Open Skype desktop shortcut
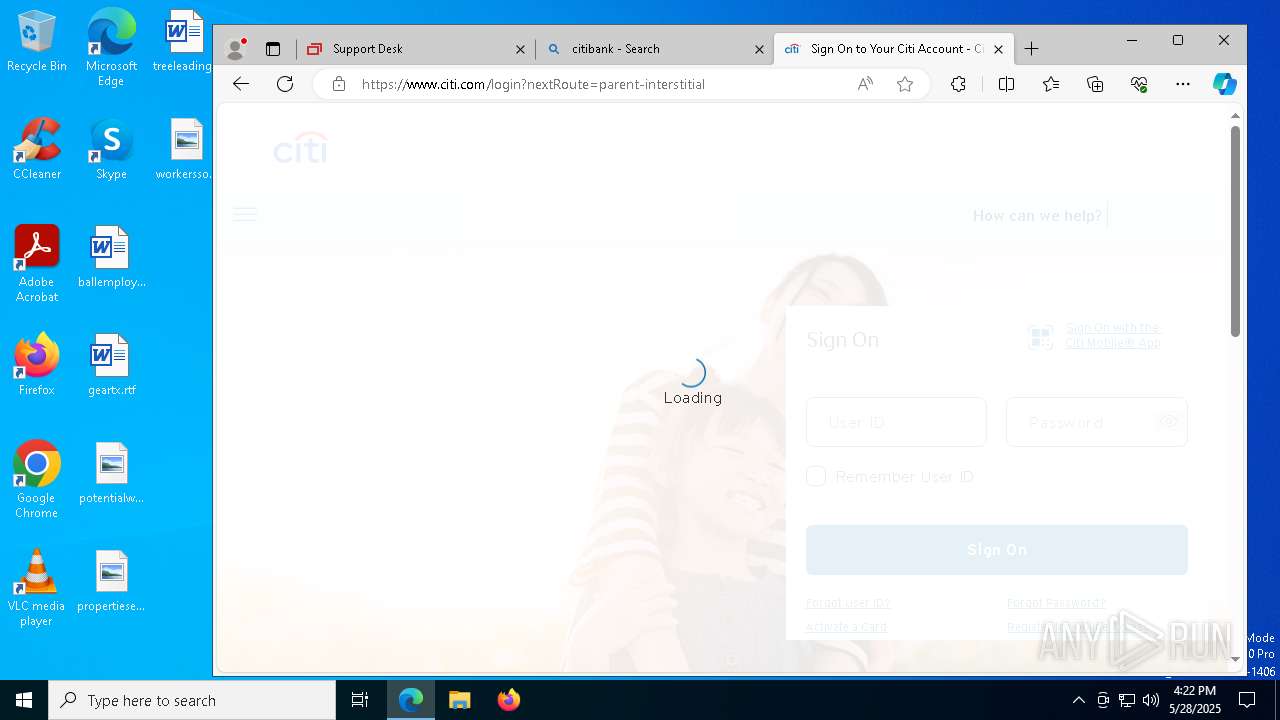The image size is (1280, 720). point(111,150)
